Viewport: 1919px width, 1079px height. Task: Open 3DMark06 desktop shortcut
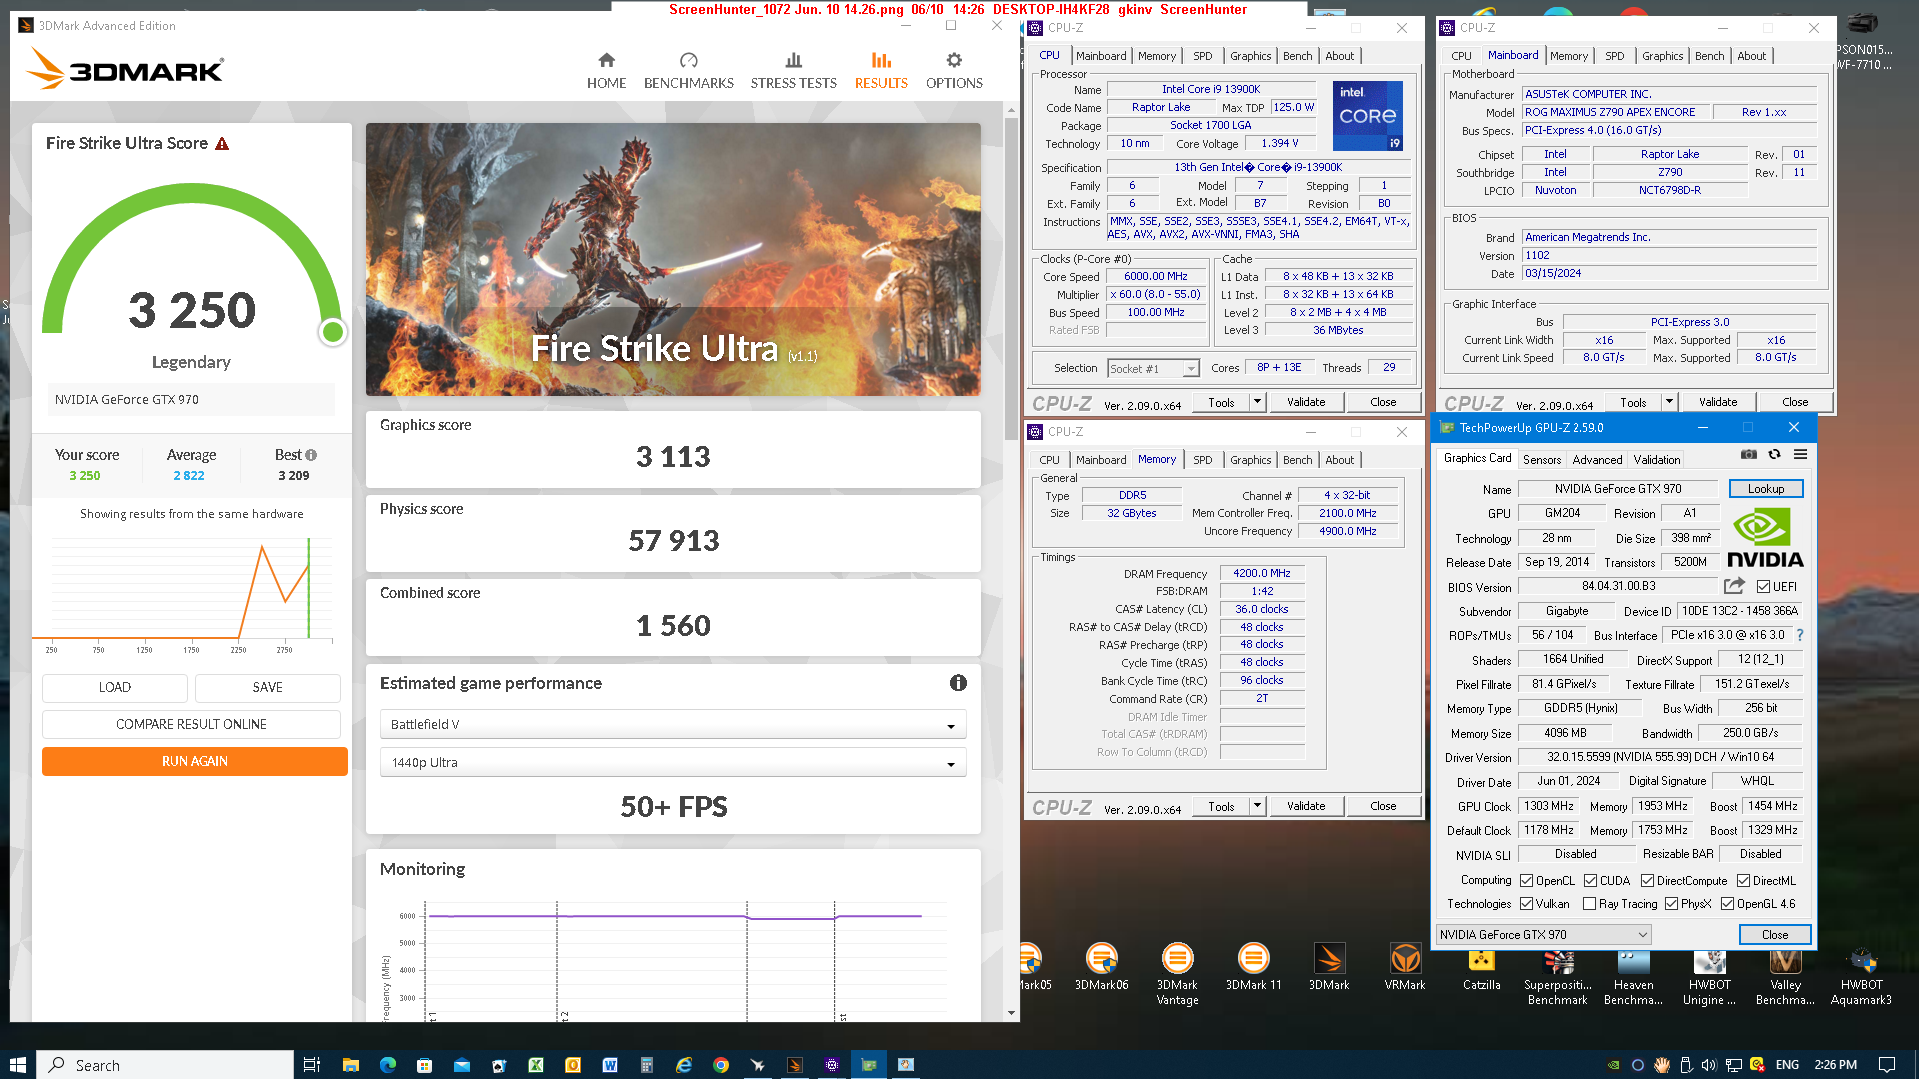click(x=1101, y=967)
